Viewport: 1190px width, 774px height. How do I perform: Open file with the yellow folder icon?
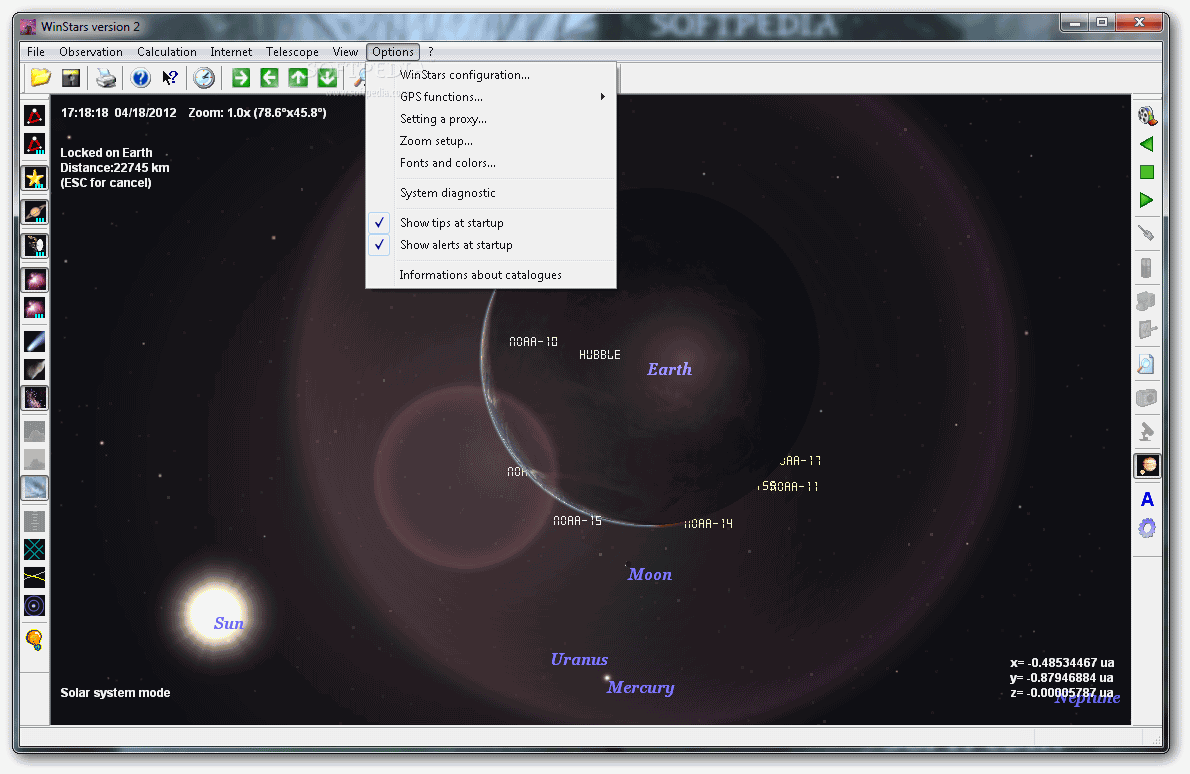(40, 77)
